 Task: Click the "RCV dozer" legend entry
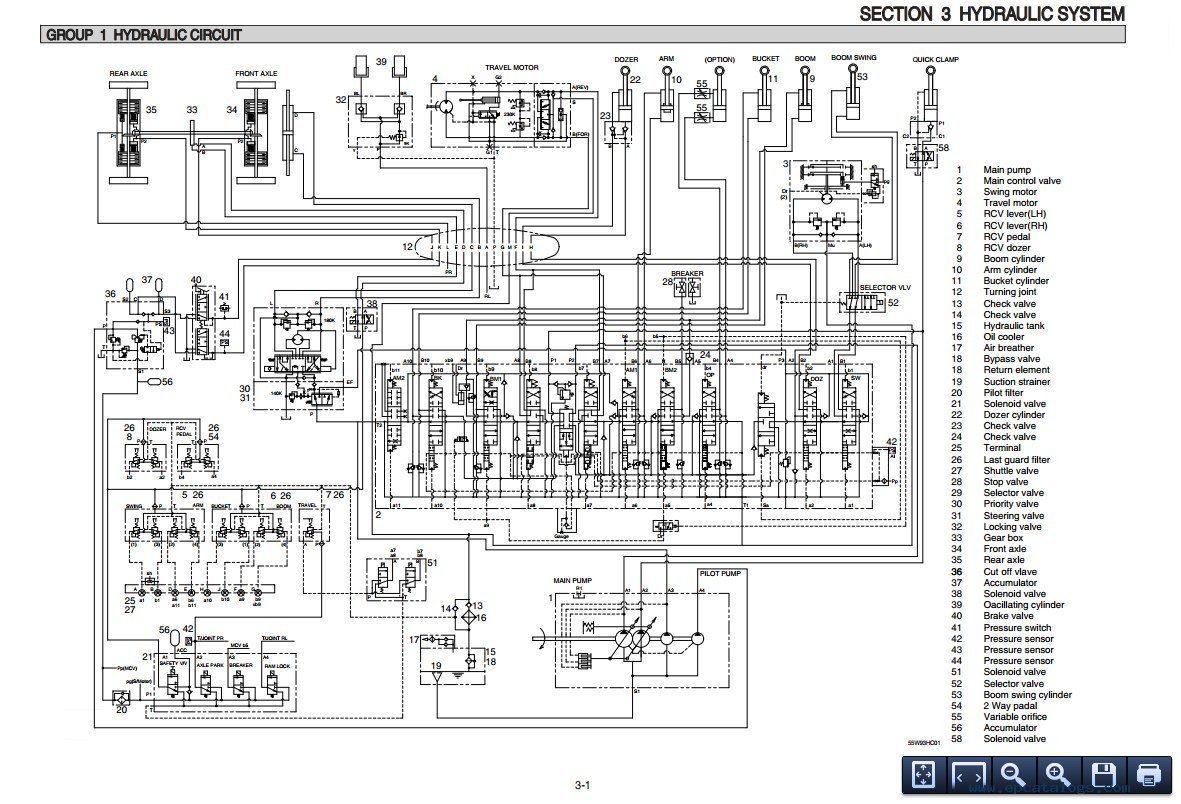[1007, 247]
